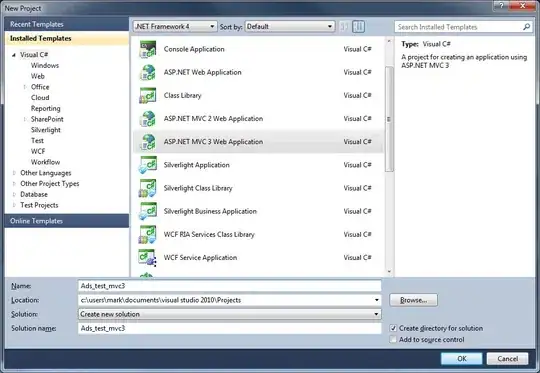Click the OK button
The width and height of the screenshot is (540, 373).
[461, 359]
